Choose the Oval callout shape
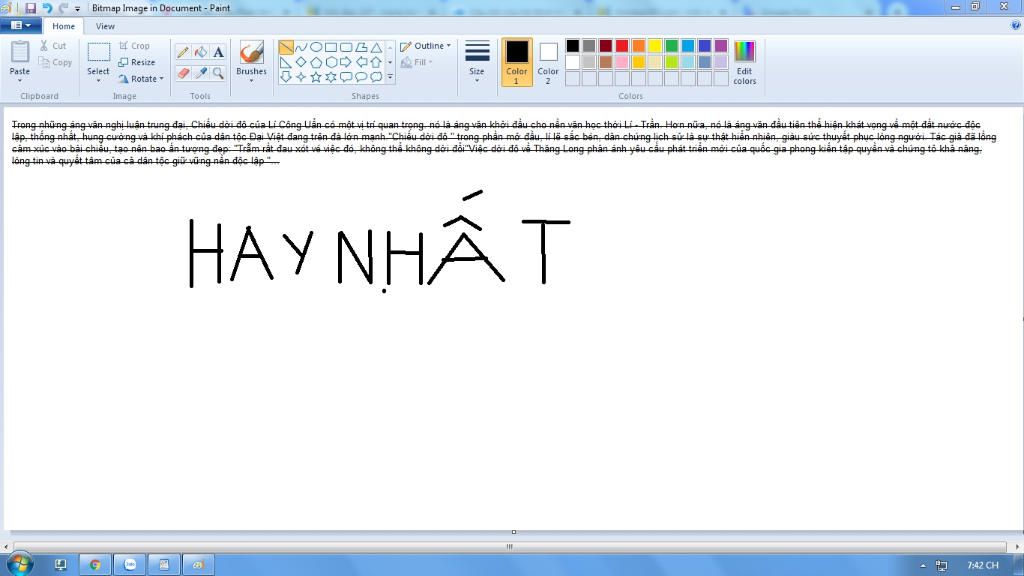This screenshot has height=576, width=1024. point(361,77)
